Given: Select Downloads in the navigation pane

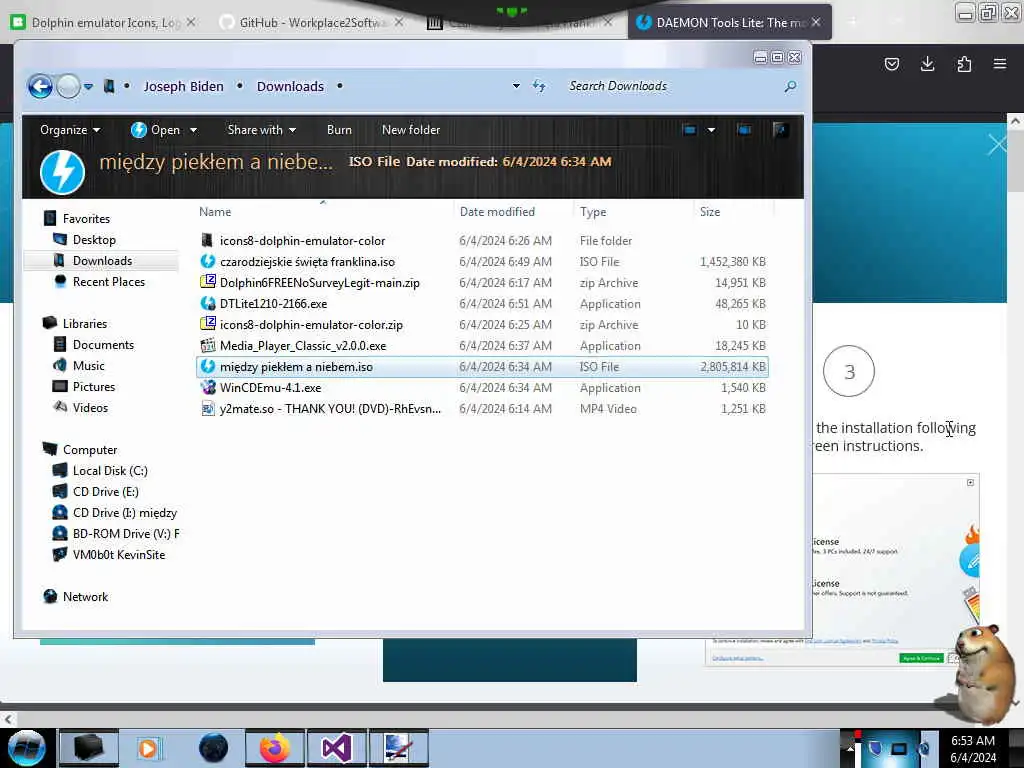Looking at the screenshot, I should click(x=102, y=261).
